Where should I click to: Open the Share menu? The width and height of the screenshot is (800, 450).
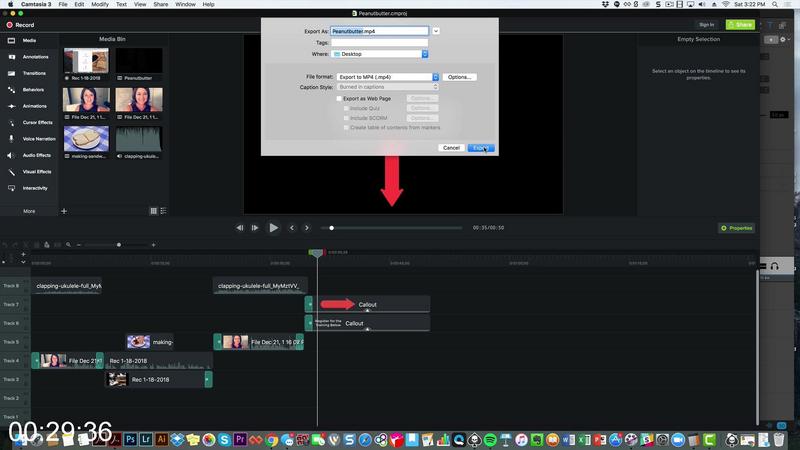(x=161, y=4)
